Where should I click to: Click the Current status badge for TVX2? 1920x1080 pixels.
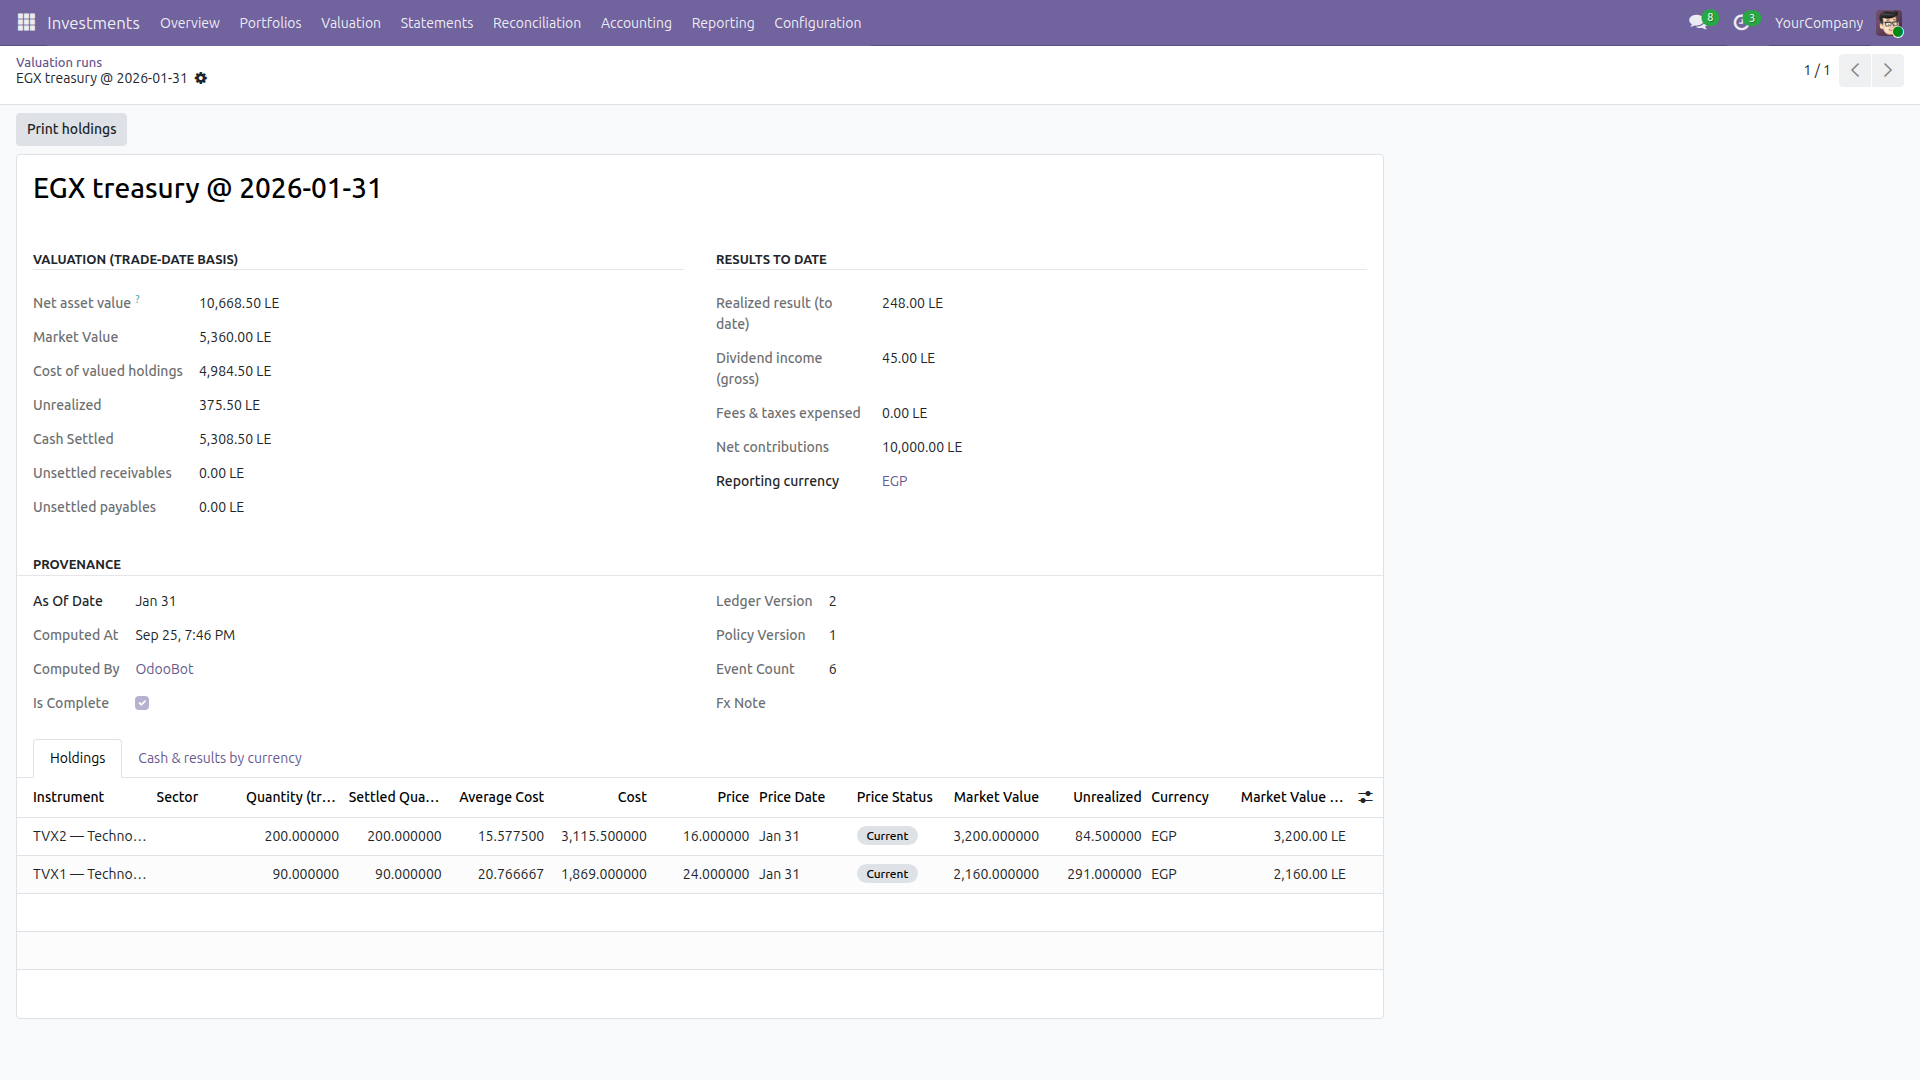[887, 836]
